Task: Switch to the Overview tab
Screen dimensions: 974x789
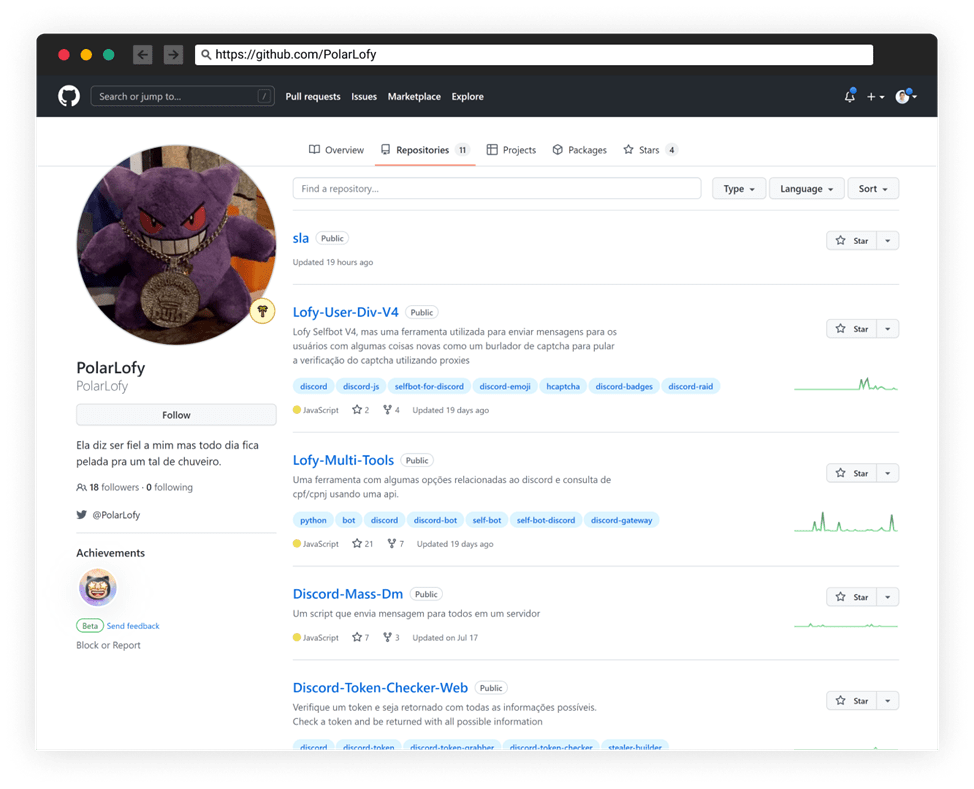Action: 336,150
